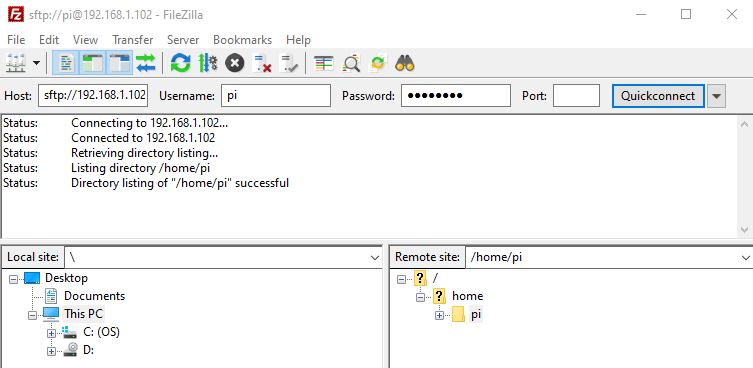Click 'Retrieving directory listing...' log line
753x368 pixels.
(145, 153)
